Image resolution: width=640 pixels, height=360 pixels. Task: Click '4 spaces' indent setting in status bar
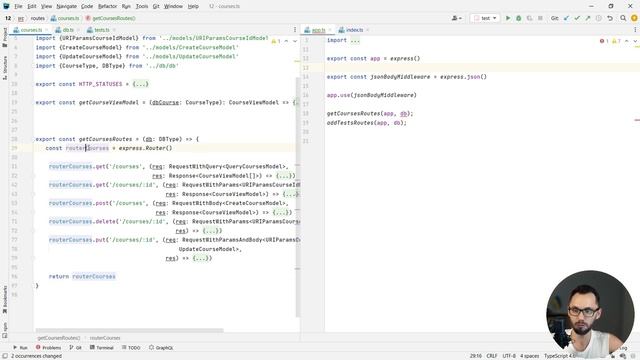point(529,356)
